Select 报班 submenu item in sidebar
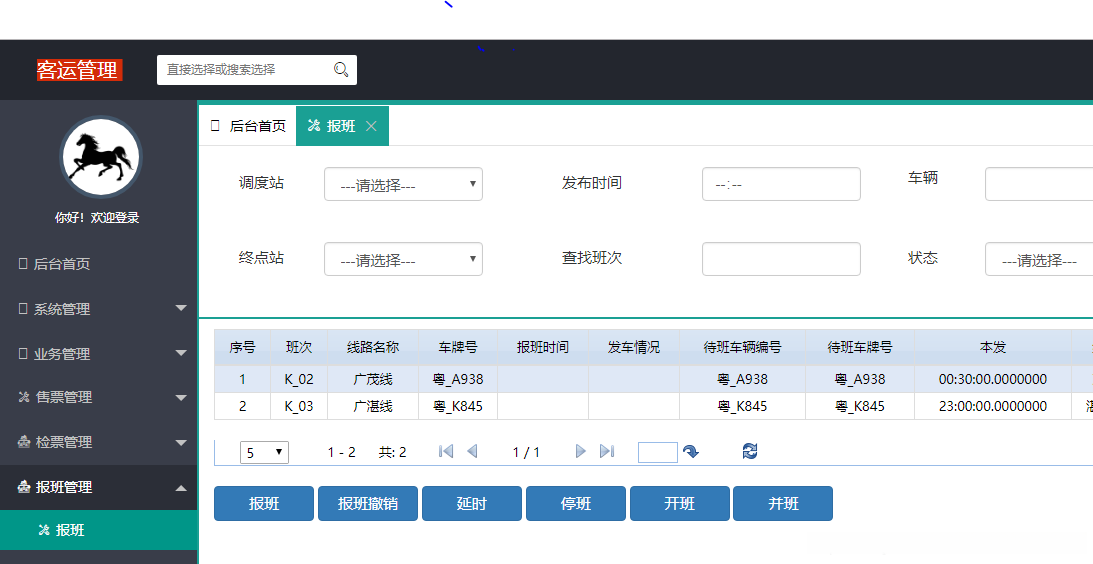This screenshot has width=1093, height=564. [x=99, y=530]
